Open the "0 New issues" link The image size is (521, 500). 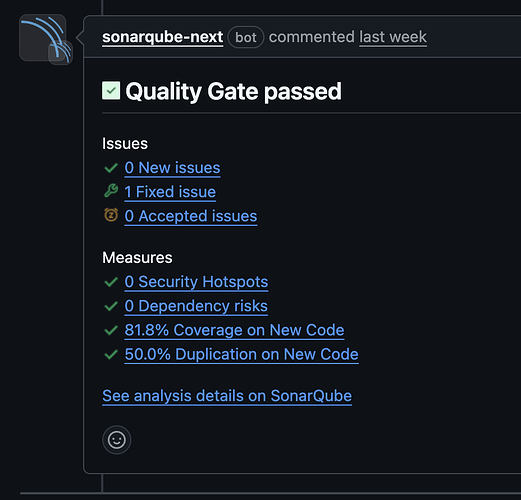(x=172, y=168)
